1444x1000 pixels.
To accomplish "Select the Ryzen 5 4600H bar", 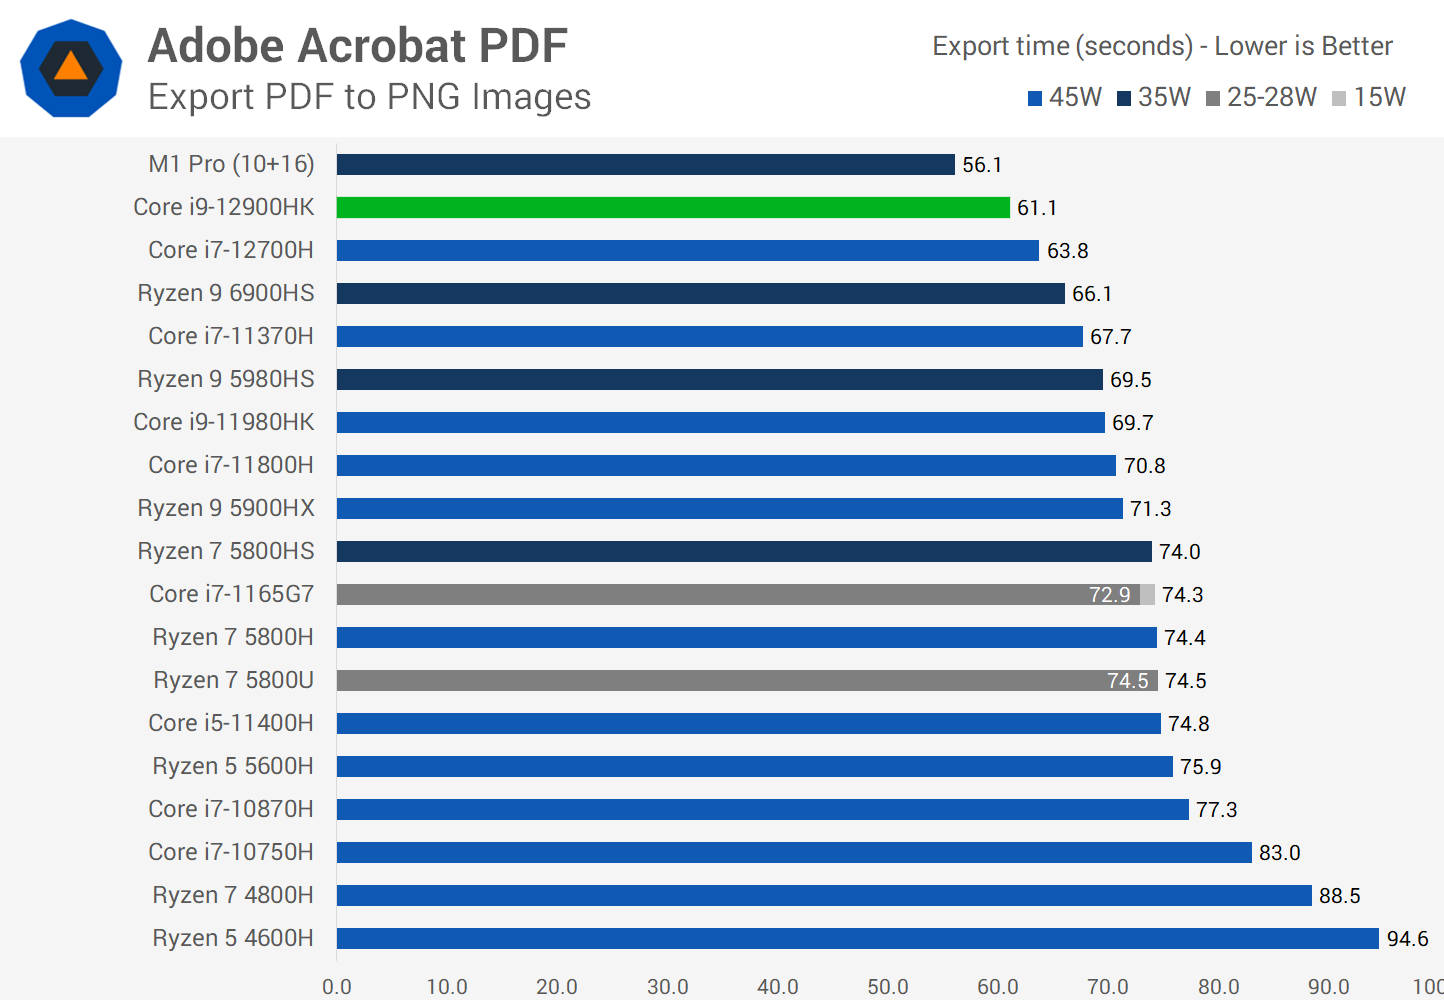I will [x=857, y=938].
